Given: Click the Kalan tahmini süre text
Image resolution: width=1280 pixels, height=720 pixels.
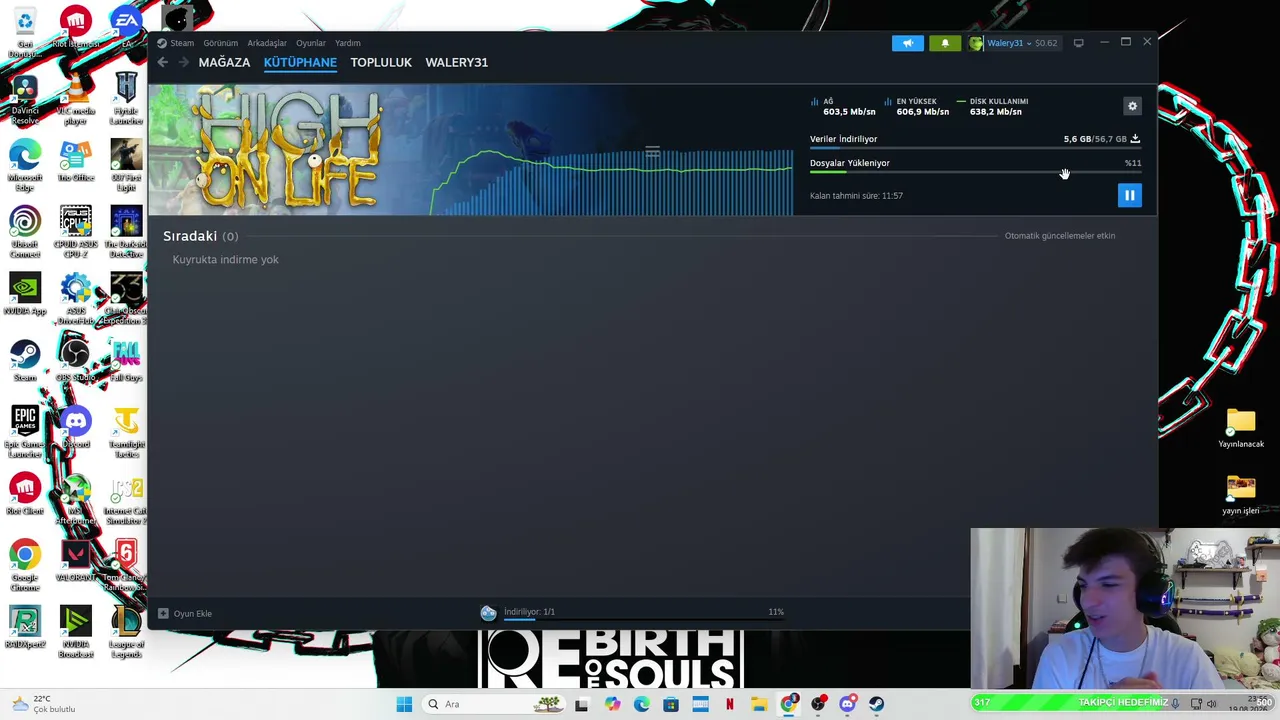Looking at the screenshot, I should [x=856, y=196].
